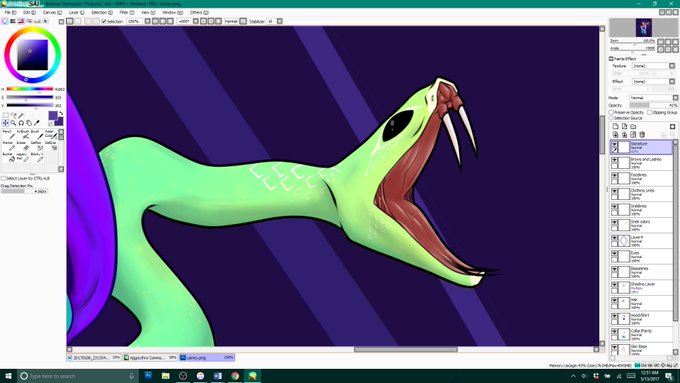Open Google Chrome from the taskbar
The height and width of the screenshot is (383, 680).
(x=235, y=376)
